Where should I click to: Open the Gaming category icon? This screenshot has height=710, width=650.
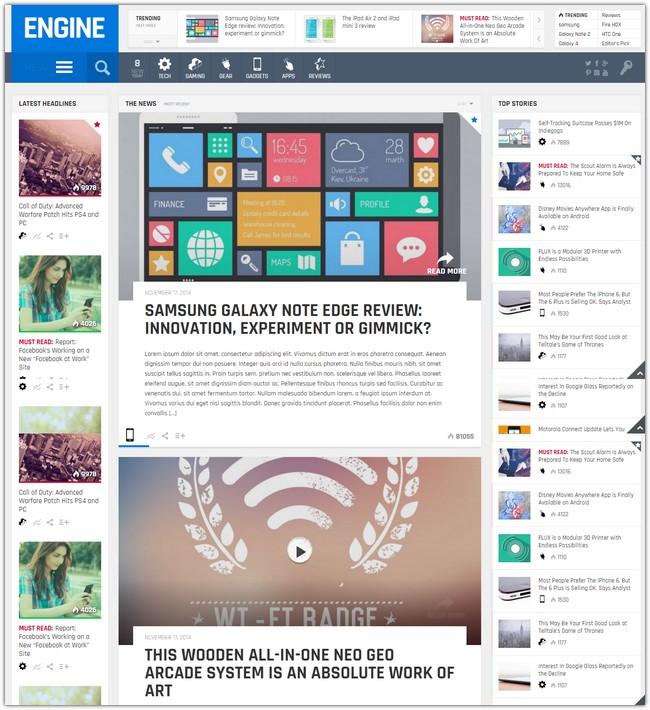195,68
